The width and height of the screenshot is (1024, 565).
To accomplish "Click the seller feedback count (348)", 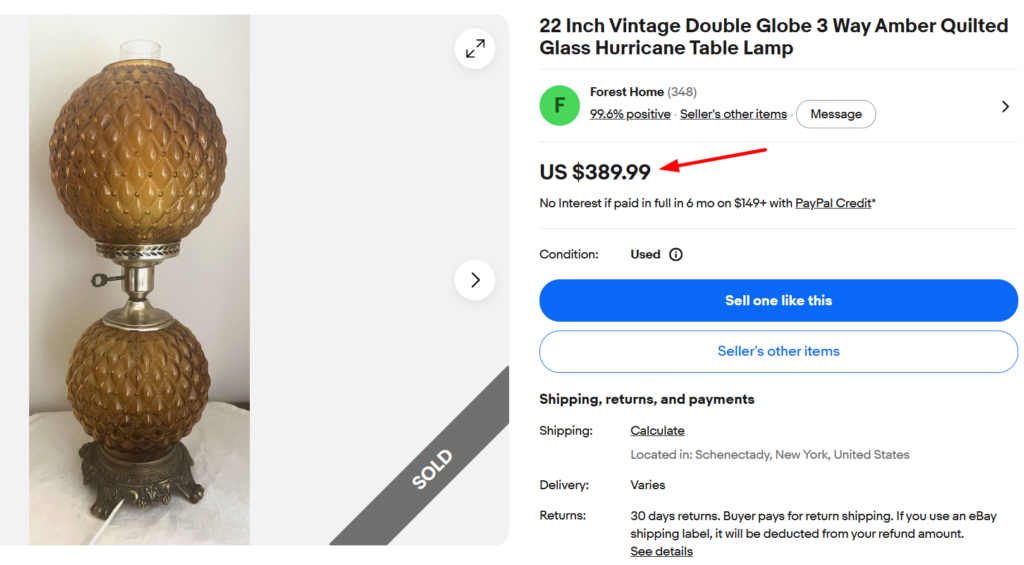I will pyautogui.click(x=682, y=92).
